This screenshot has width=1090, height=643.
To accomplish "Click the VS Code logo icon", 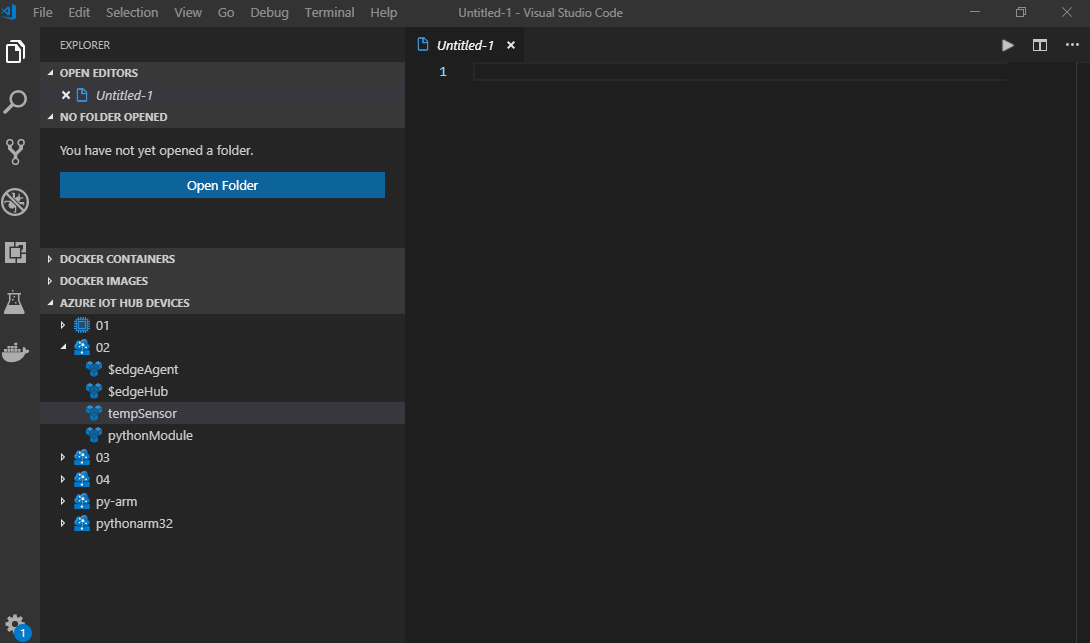I will 9,12.
